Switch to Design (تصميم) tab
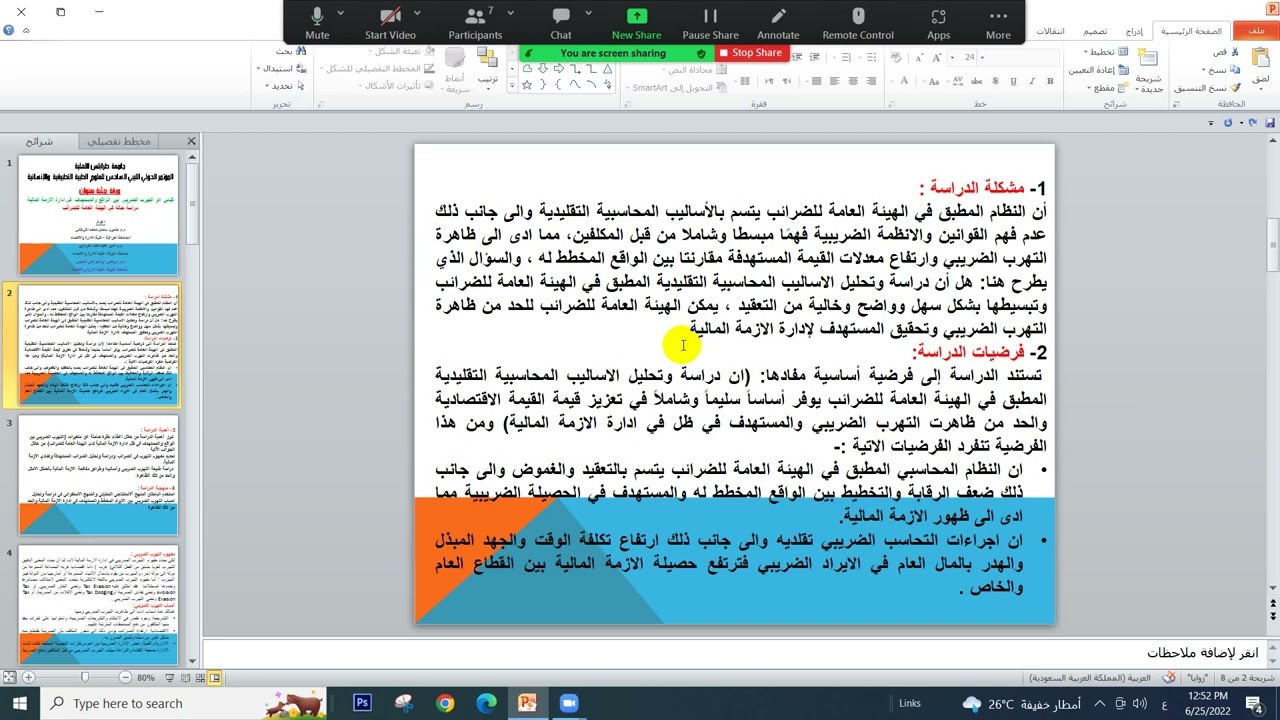 pyautogui.click(x=1095, y=31)
